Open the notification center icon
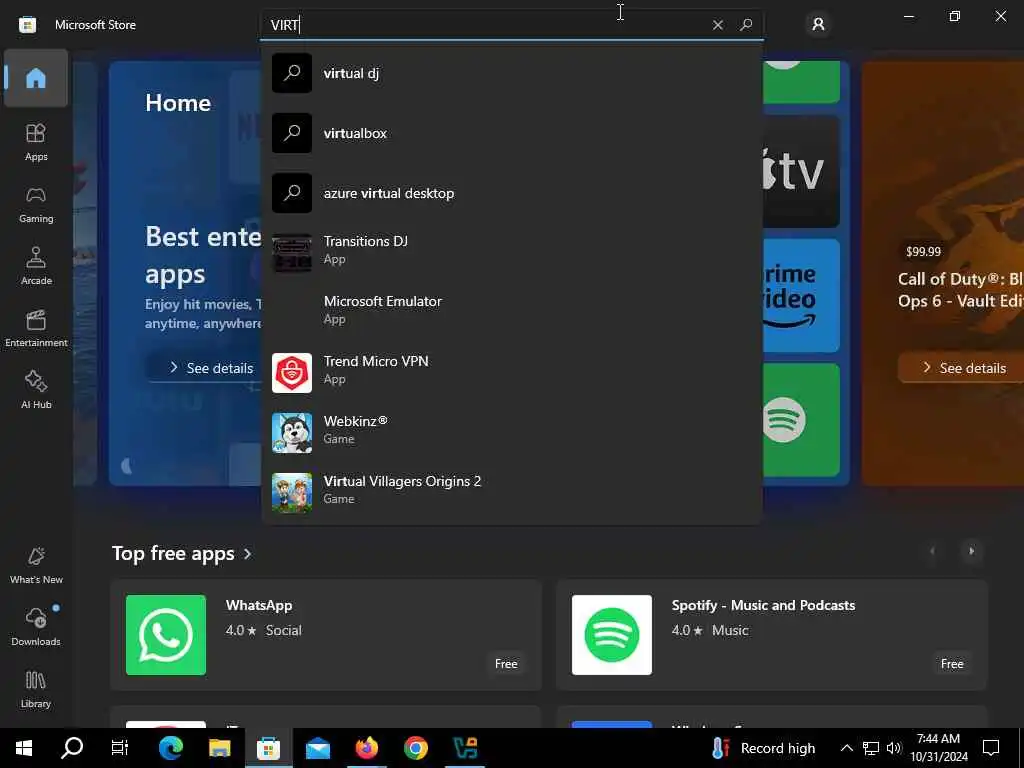1024x768 pixels. click(x=991, y=748)
